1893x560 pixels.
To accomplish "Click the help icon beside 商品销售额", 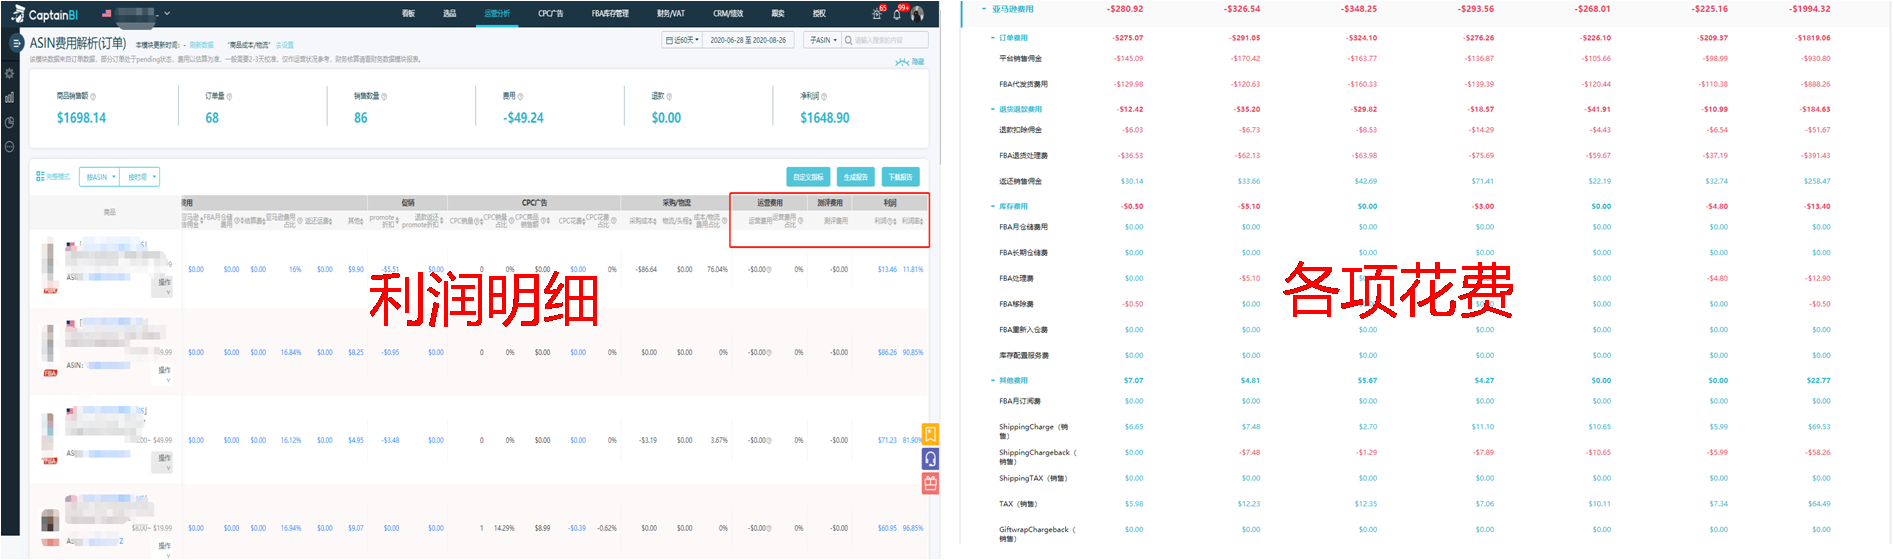I will pyautogui.click(x=93, y=97).
